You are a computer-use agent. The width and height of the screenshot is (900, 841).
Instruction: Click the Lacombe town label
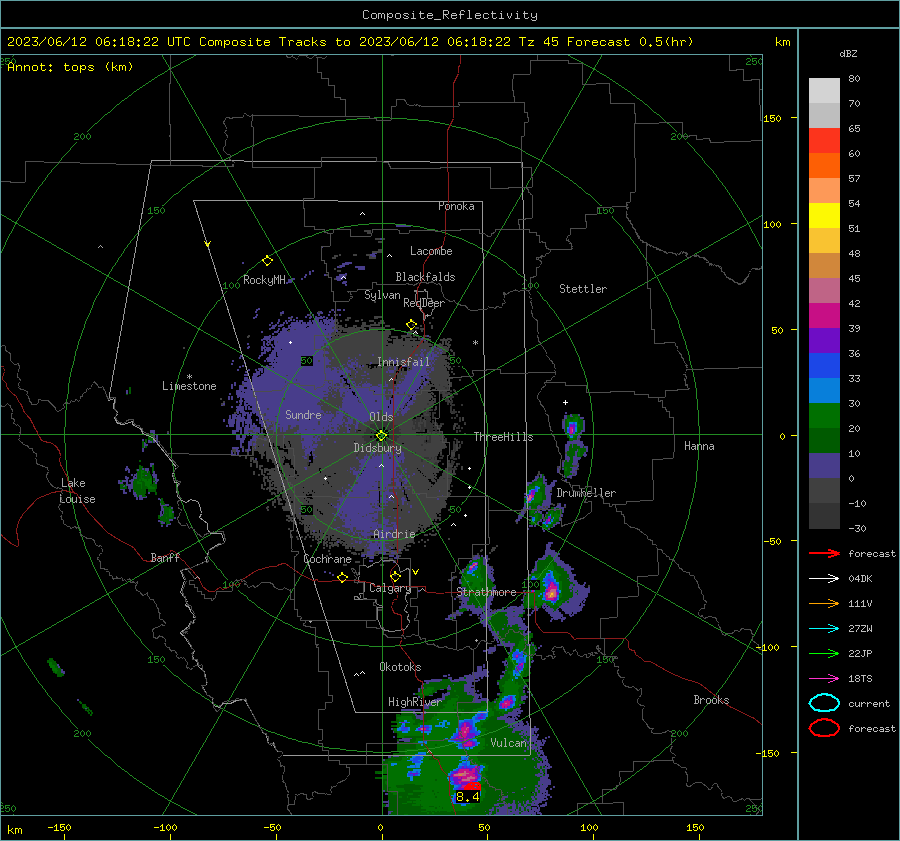431,251
